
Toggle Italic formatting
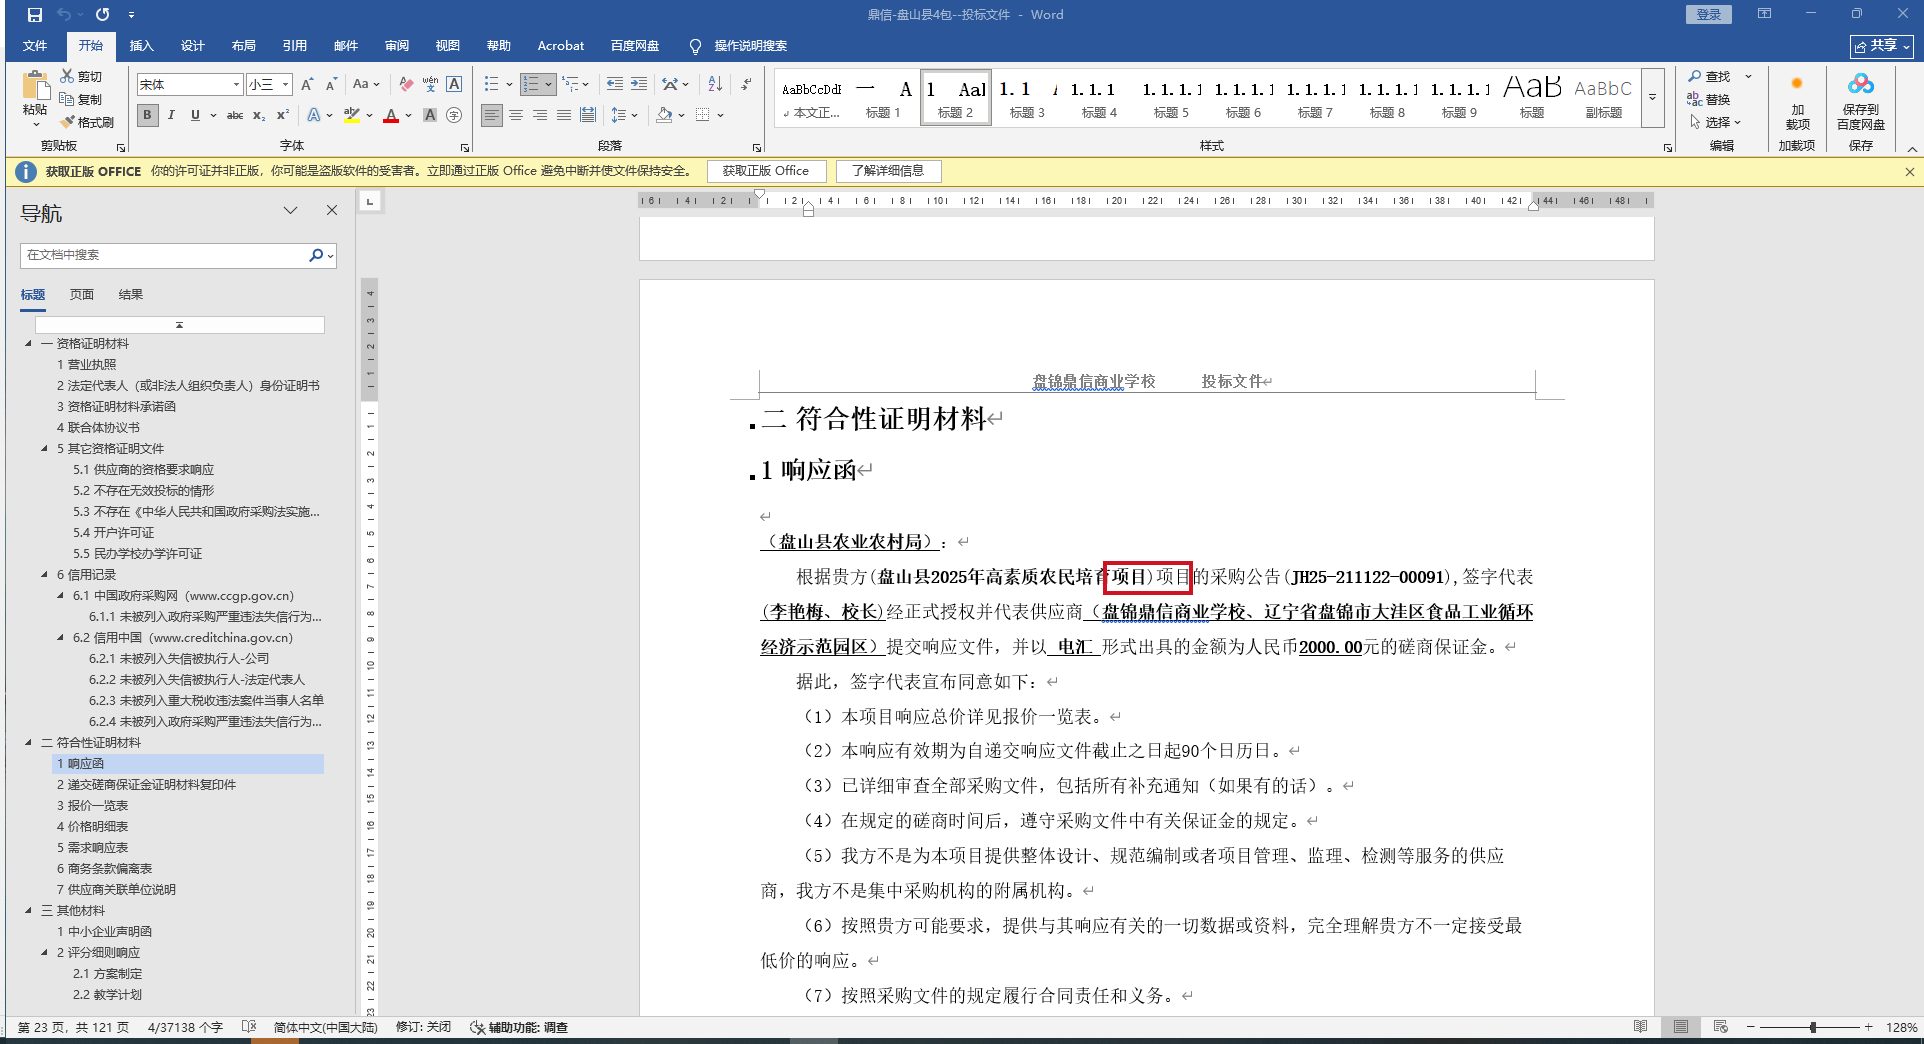pos(171,116)
